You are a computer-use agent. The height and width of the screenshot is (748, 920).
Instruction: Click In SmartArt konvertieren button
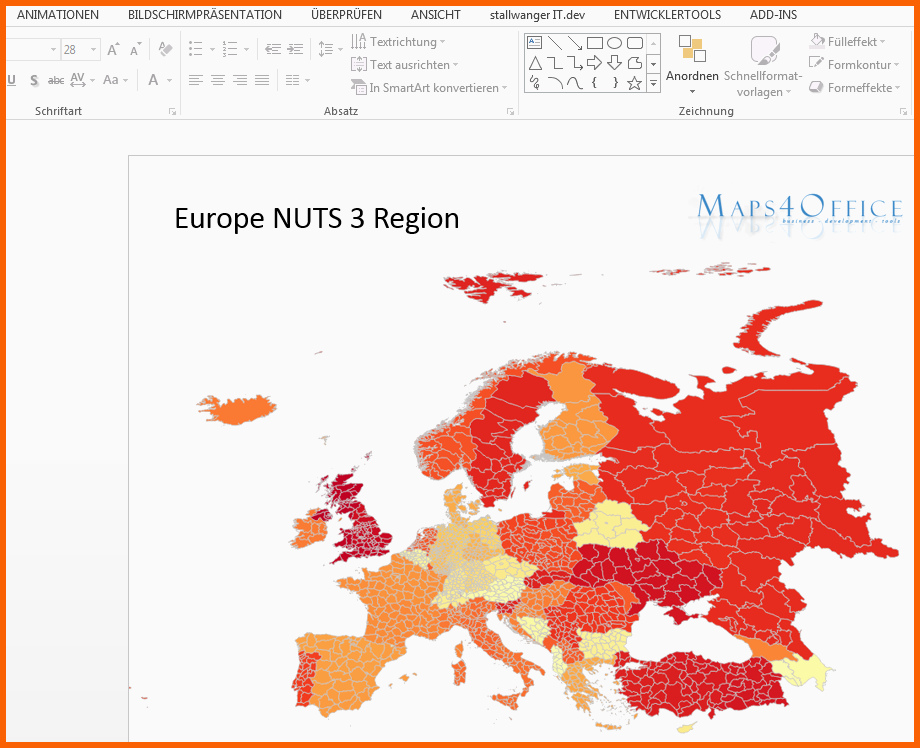tap(430, 88)
